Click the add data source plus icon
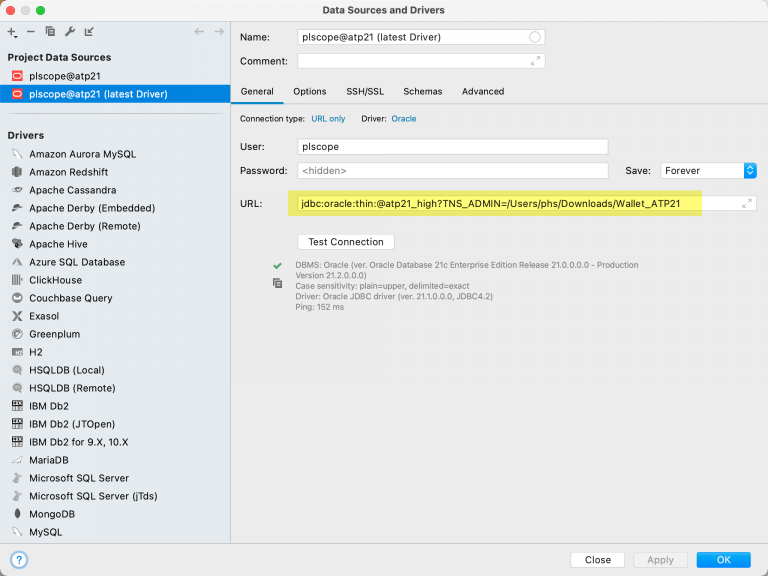Image resolution: width=768 pixels, height=576 pixels. coord(12,32)
